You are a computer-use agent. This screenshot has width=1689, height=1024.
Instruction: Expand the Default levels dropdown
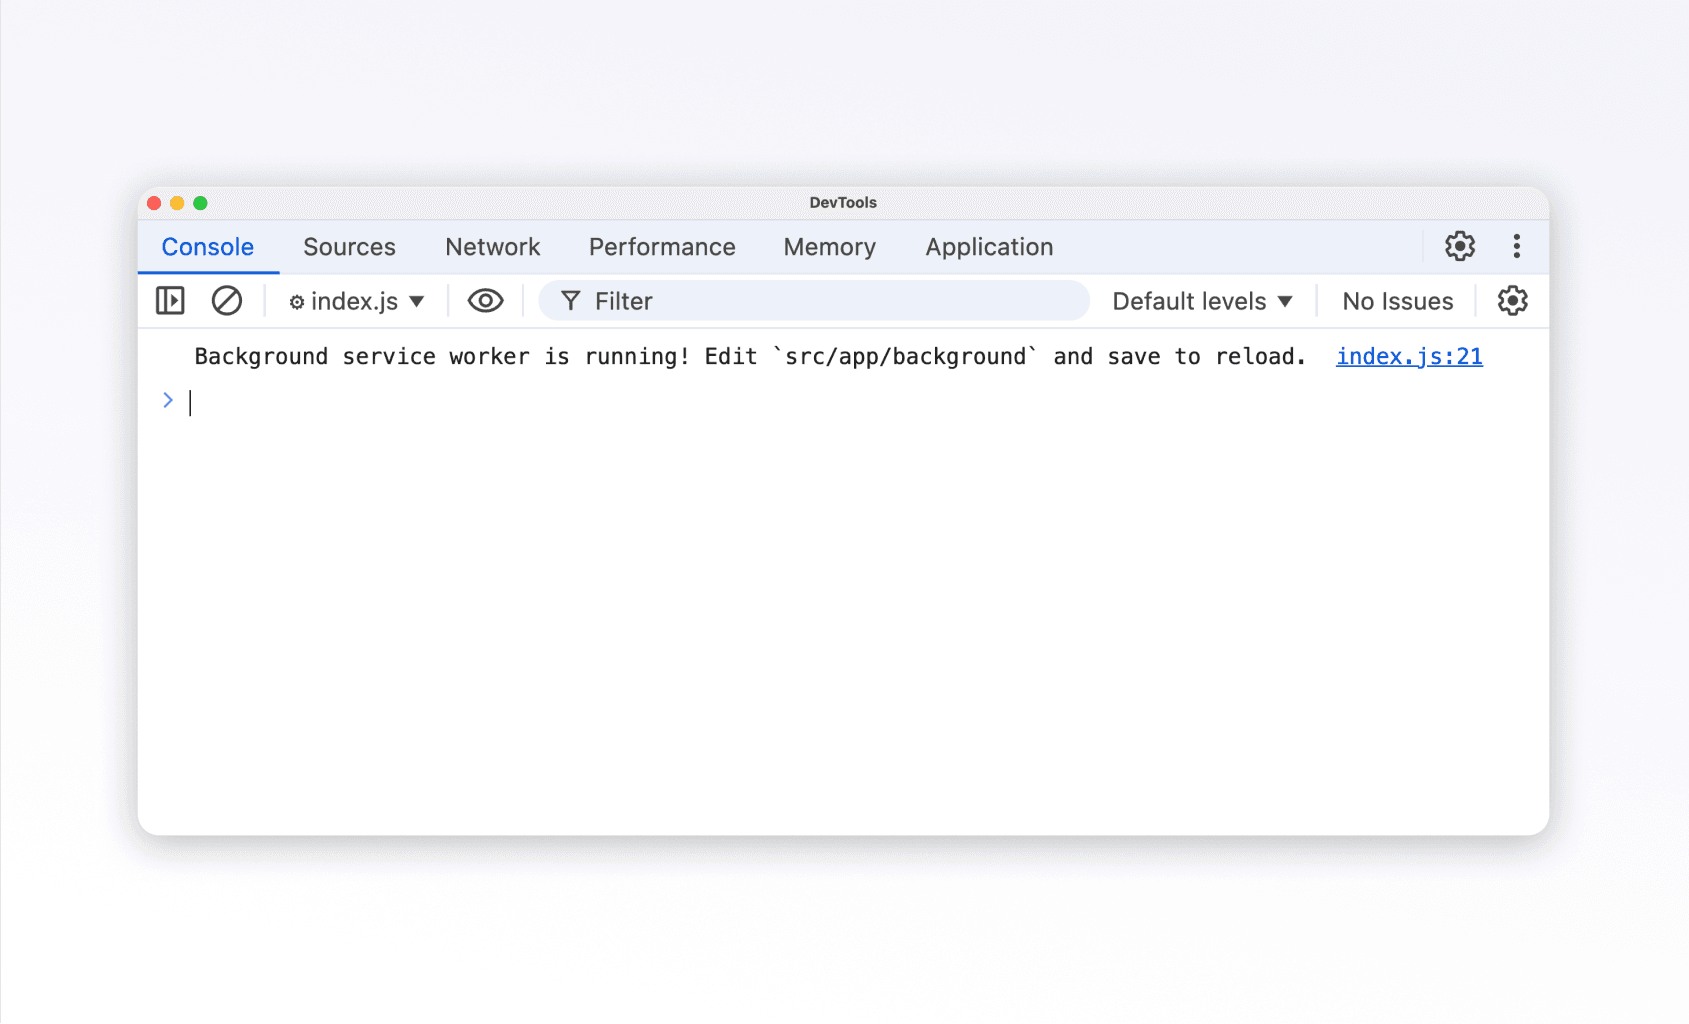coord(1202,301)
